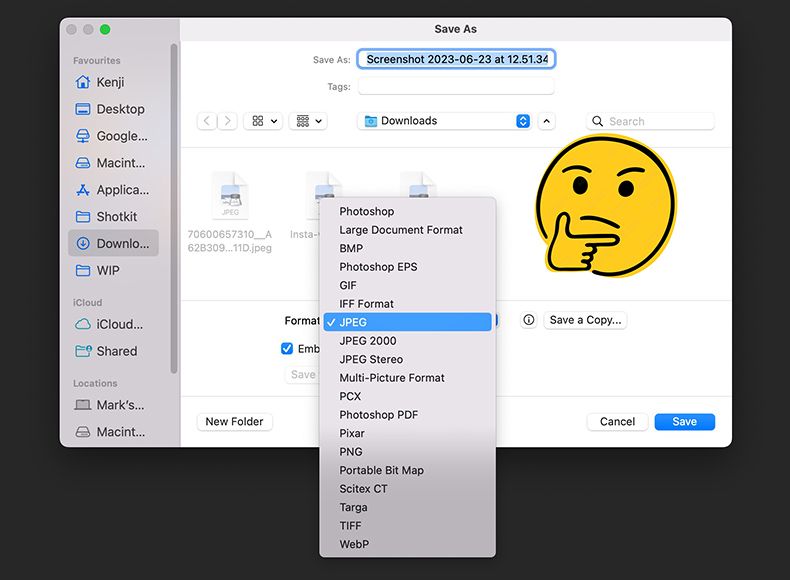Click the green zoom window button
The height and width of the screenshot is (580, 790).
click(105, 29)
